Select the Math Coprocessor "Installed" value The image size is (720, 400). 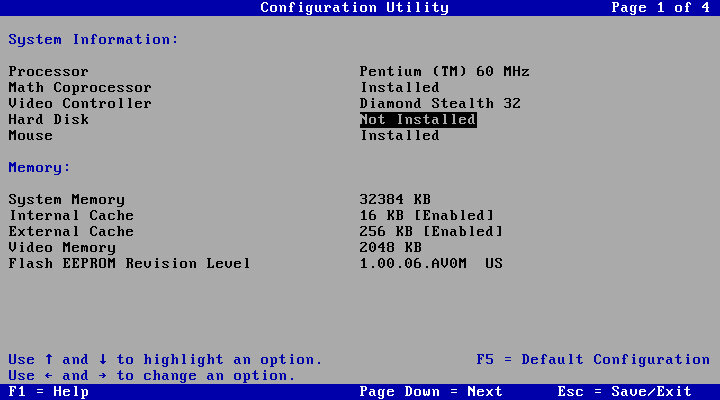click(399, 88)
